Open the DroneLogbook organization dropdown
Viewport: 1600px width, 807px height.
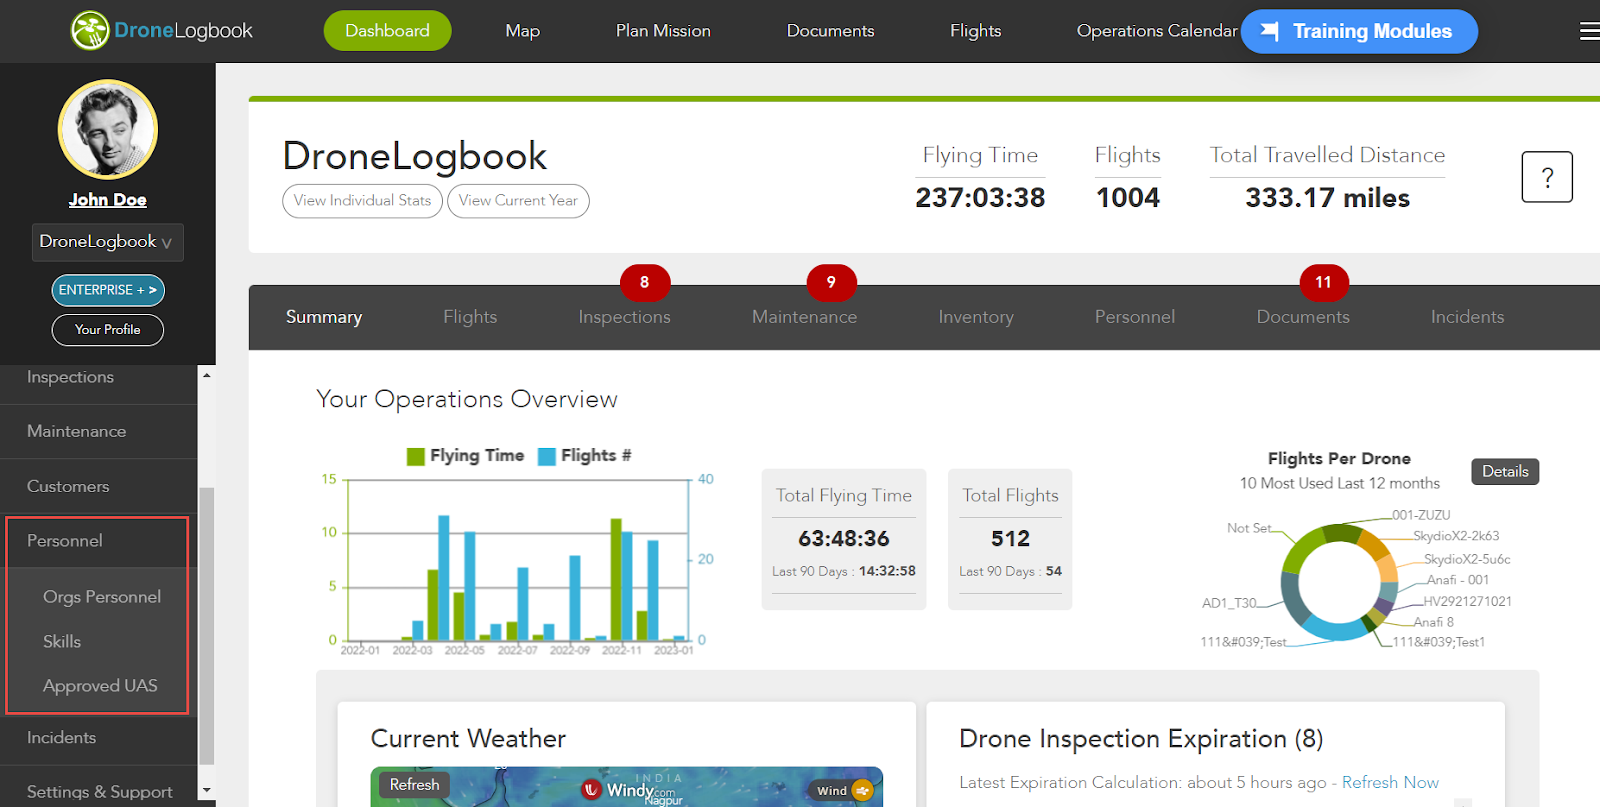pyautogui.click(x=107, y=242)
